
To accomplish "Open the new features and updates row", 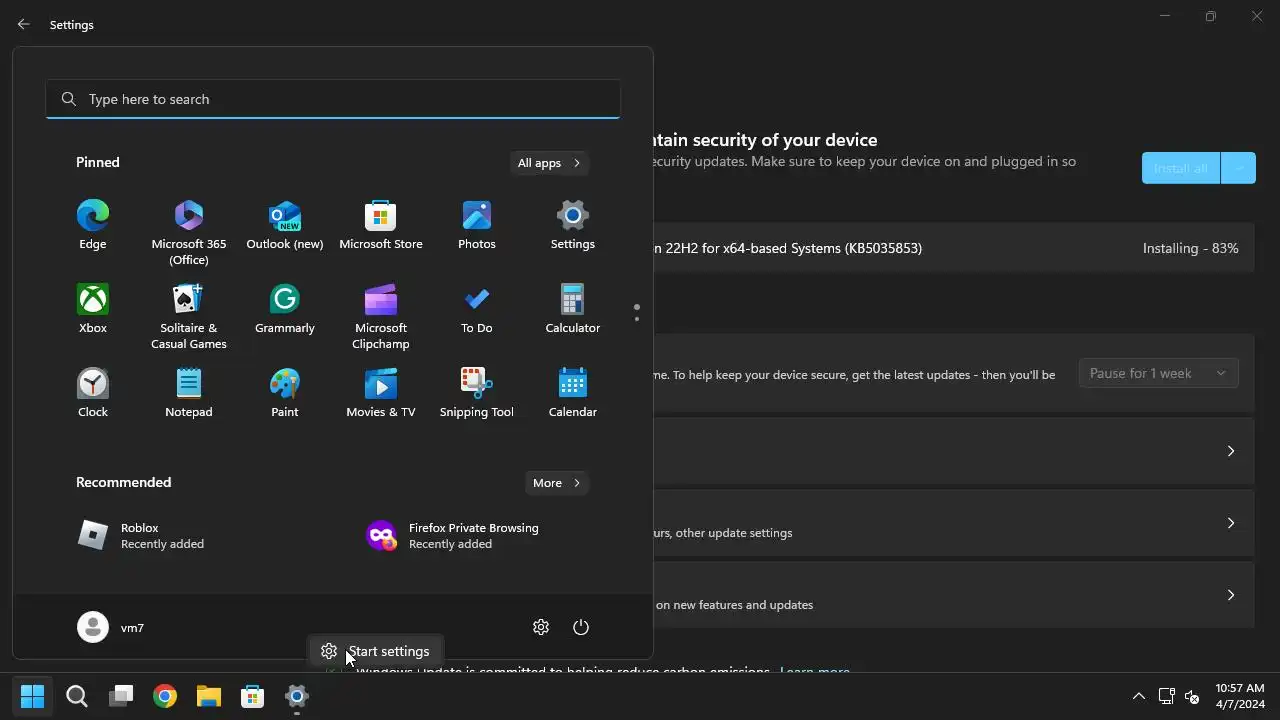I will pyautogui.click(x=954, y=595).
